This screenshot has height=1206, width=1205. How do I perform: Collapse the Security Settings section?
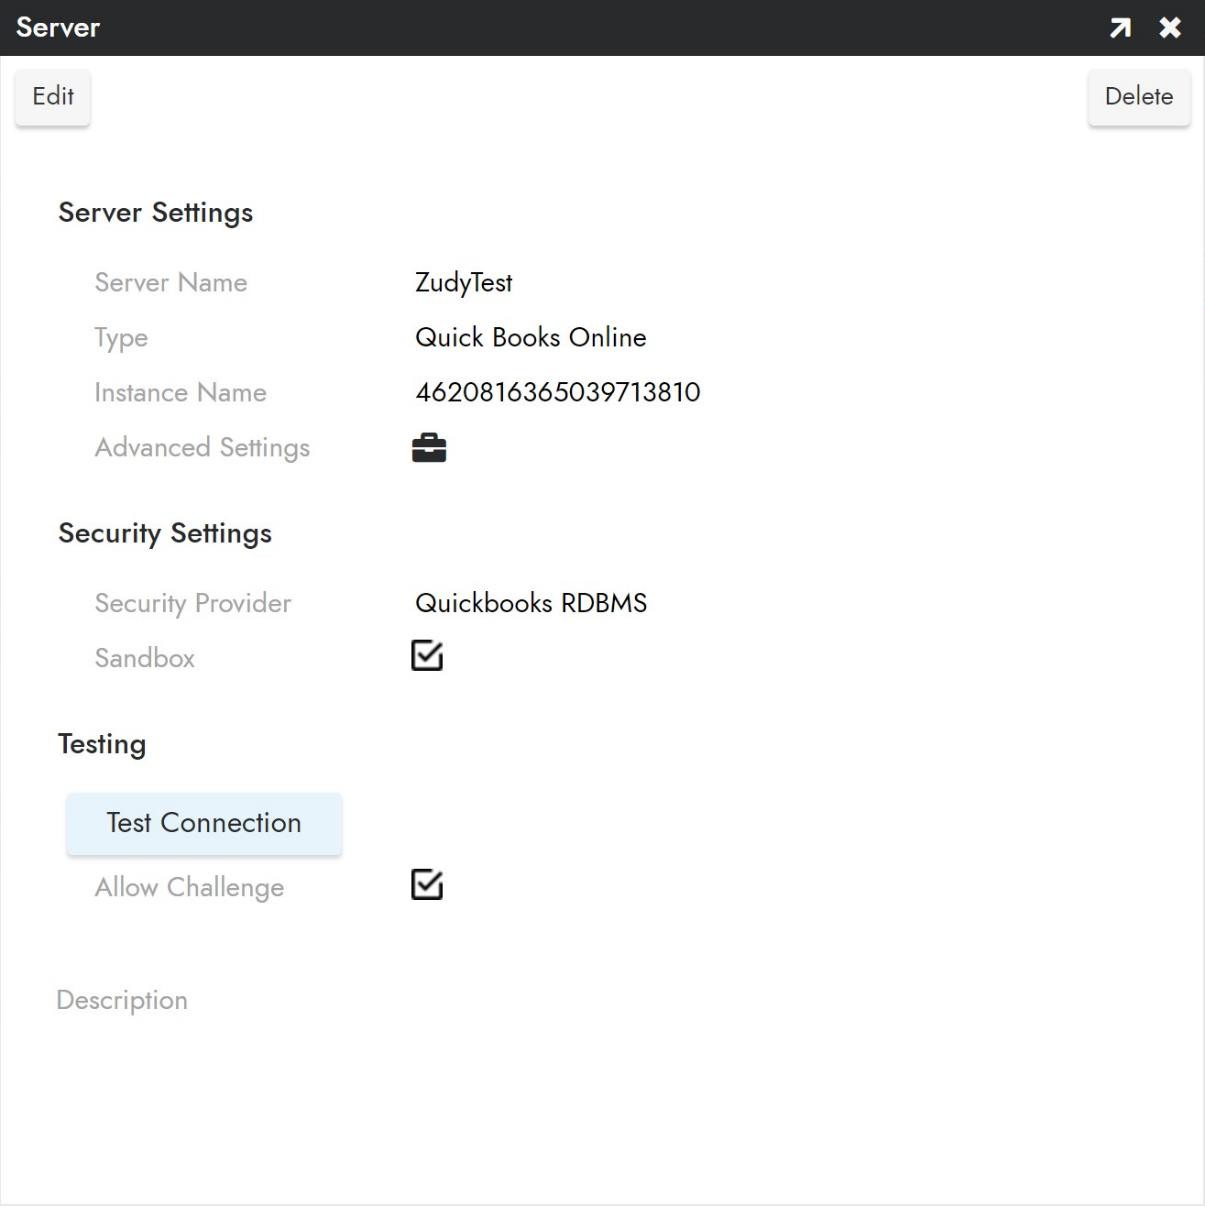pyautogui.click(x=164, y=533)
